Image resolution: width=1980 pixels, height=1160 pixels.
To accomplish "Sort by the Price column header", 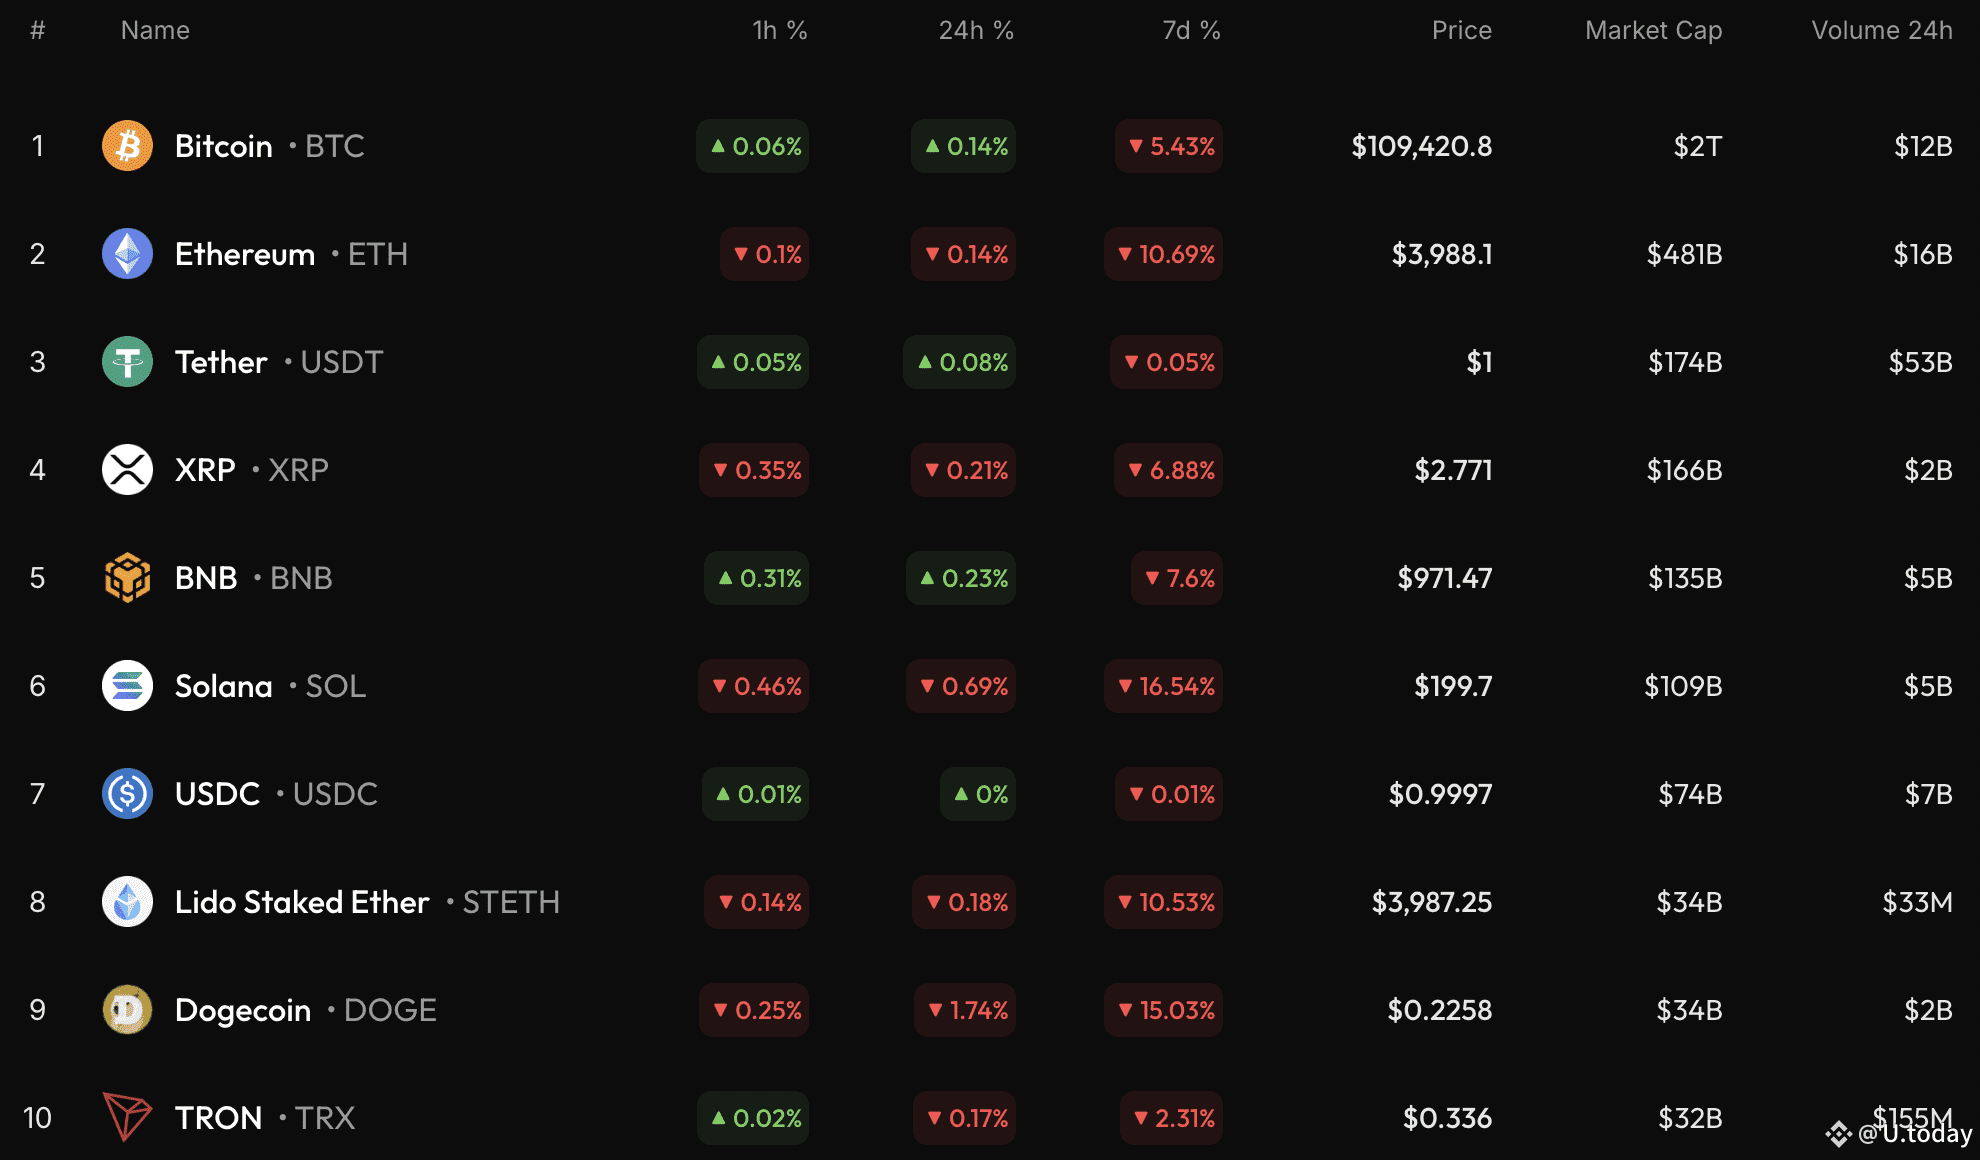I will click(x=1461, y=30).
